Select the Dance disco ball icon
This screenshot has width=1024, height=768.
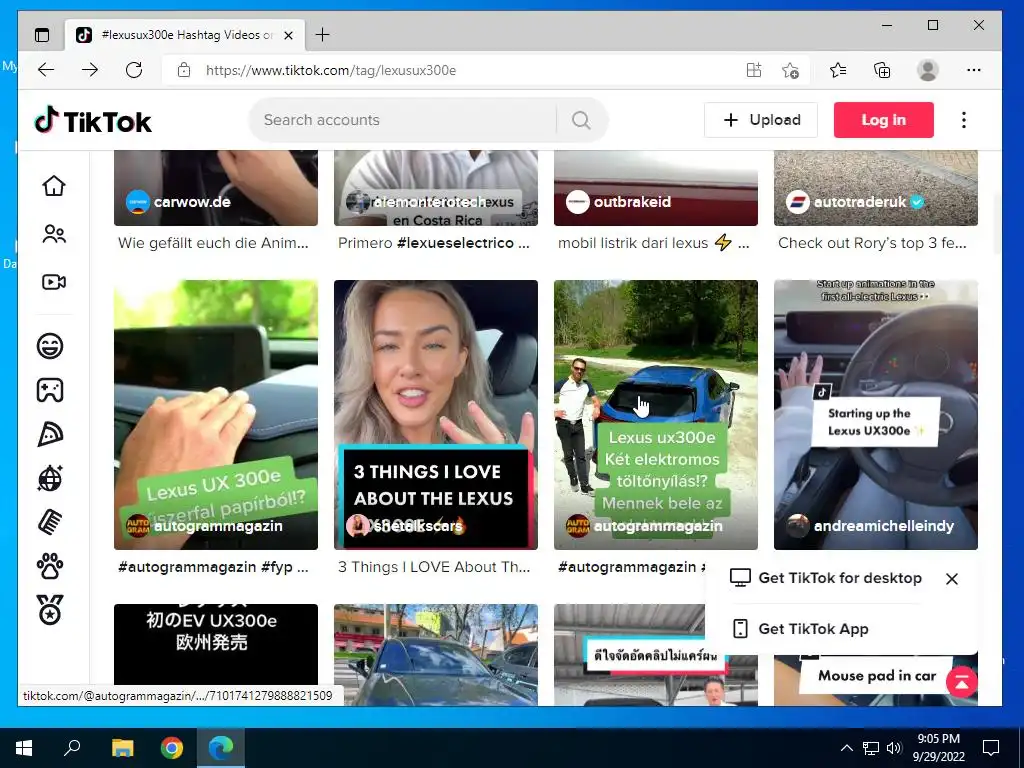coord(50,479)
